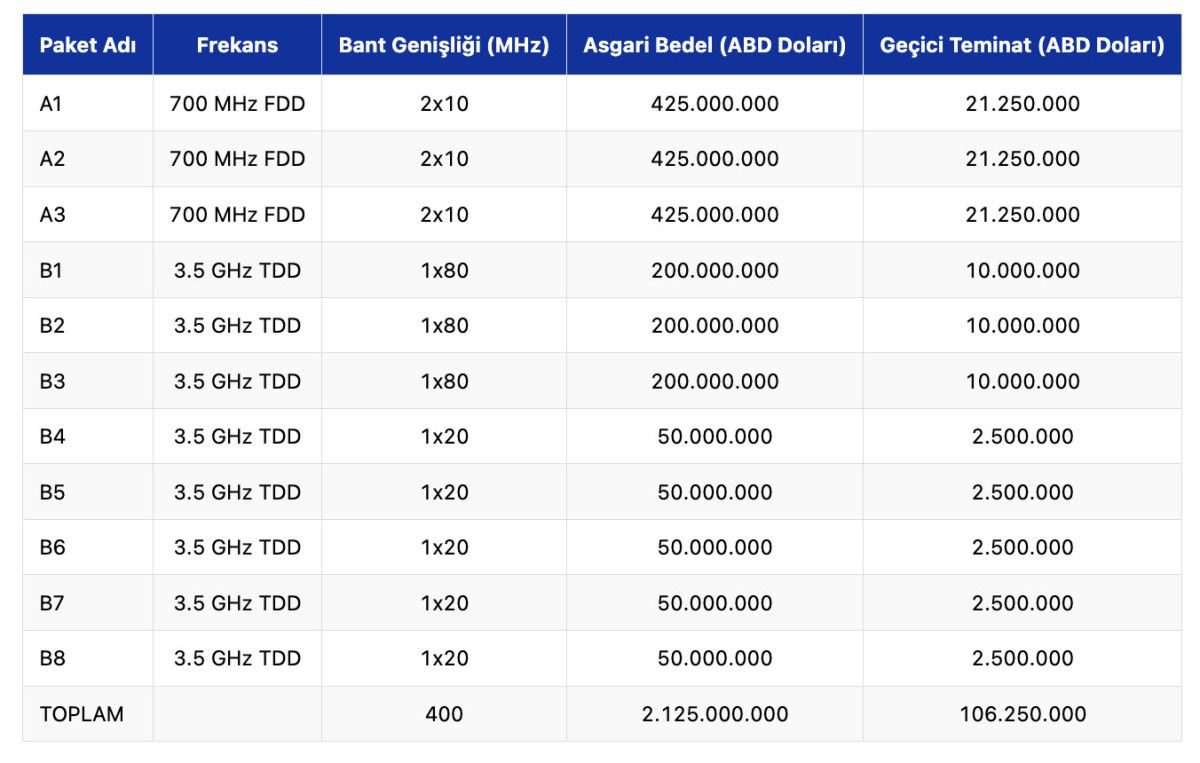The width and height of the screenshot is (1200, 763).
Task: Click the "Asgari Bedel (ABD Doları)" header
Action: tap(714, 45)
